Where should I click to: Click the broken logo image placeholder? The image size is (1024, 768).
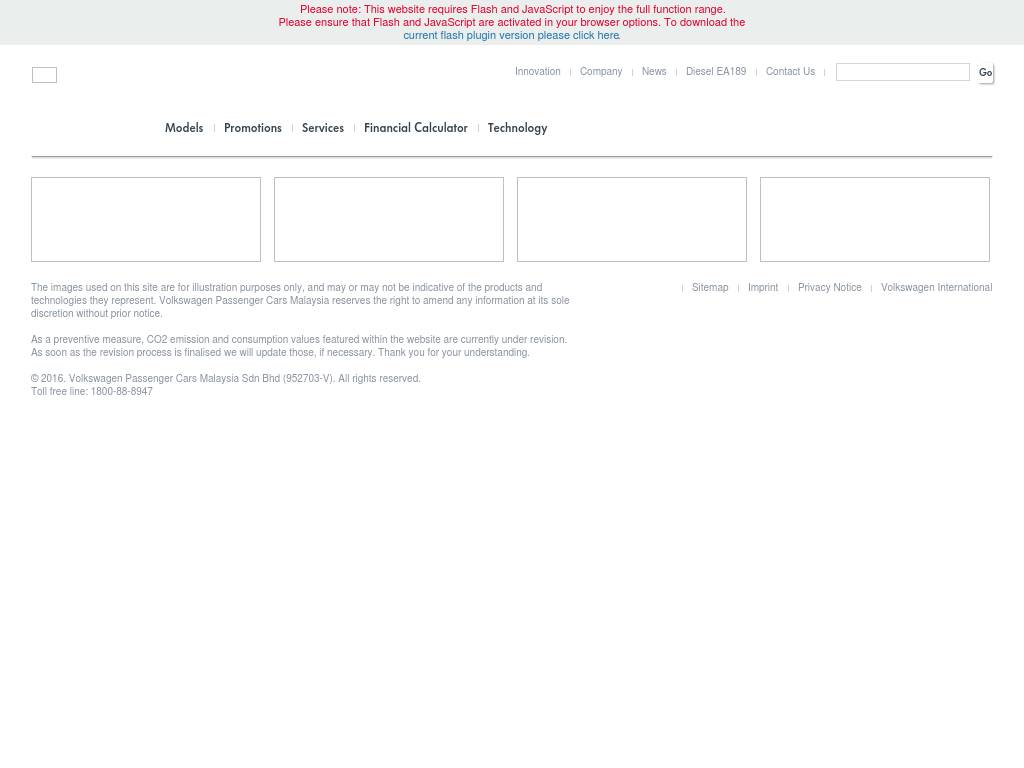coord(44,75)
